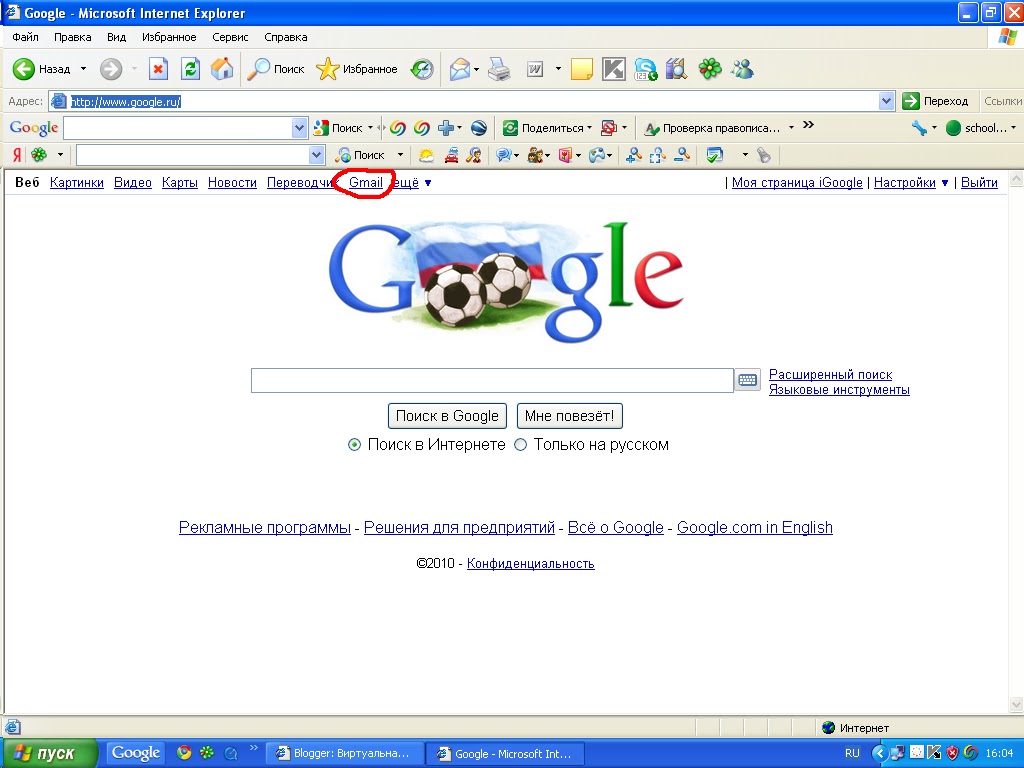Click 'Переход' go button next to address bar
The image size is (1024, 768).
click(936, 101)
